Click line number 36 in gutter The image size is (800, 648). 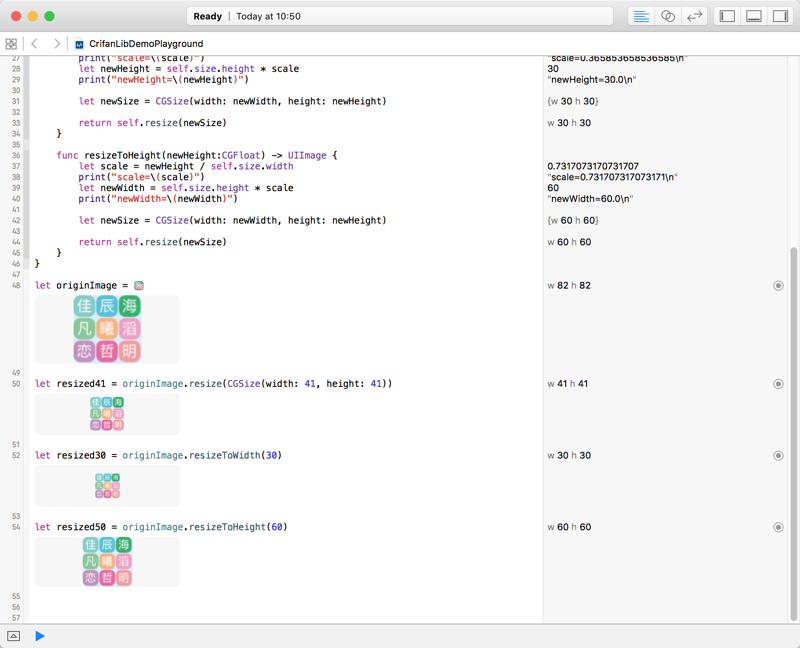16,155
